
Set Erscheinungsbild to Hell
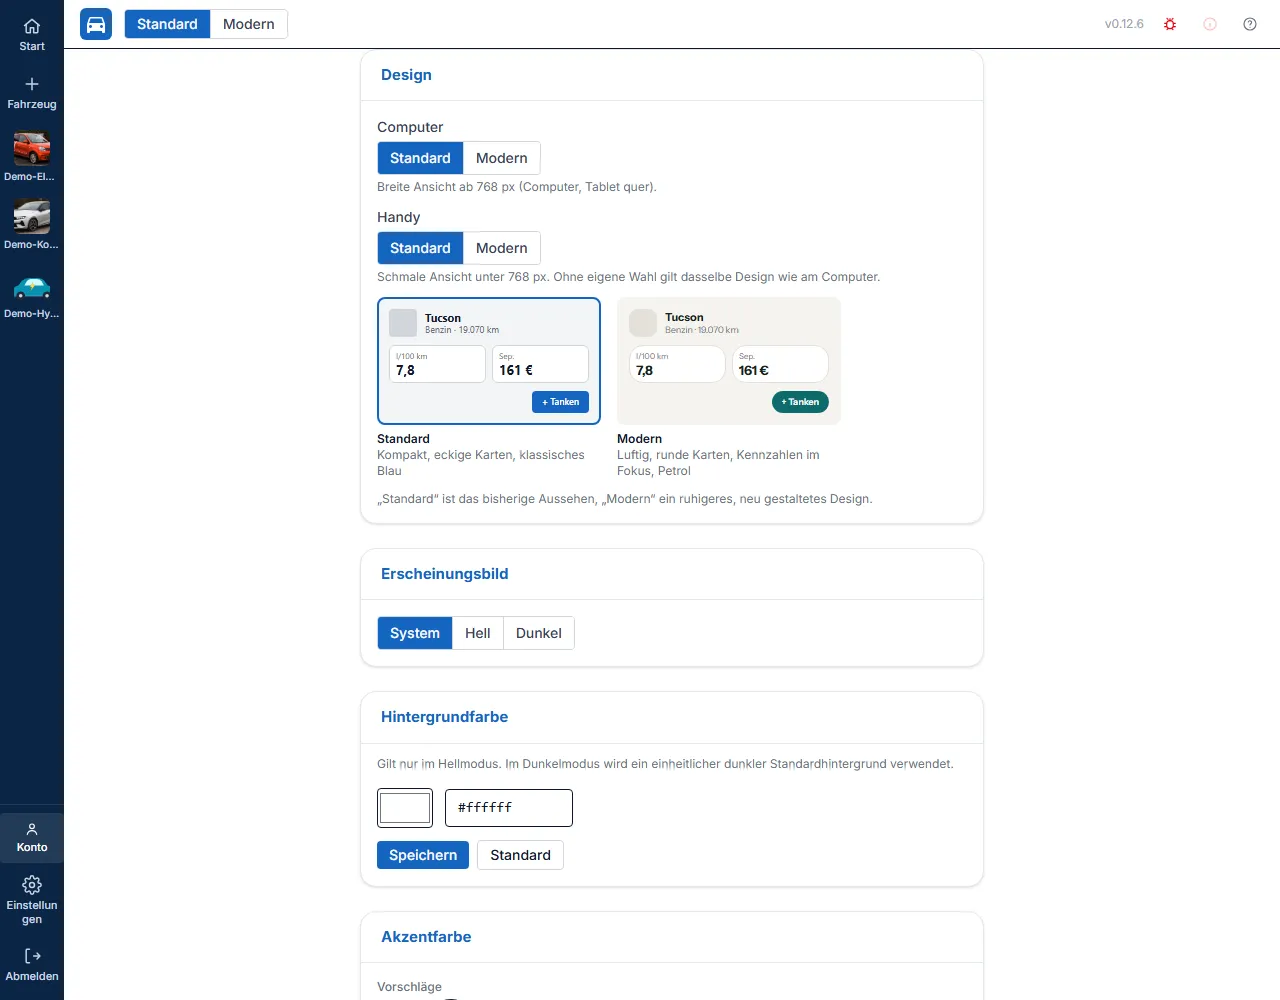click(478, 633)
